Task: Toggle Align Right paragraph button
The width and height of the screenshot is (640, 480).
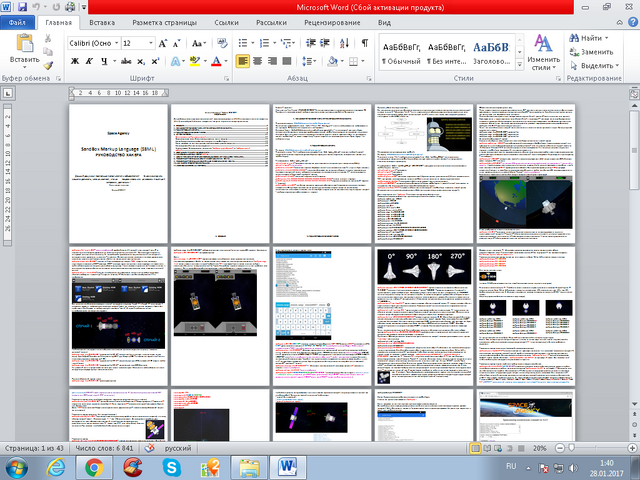Action: click(x=272, y=61)
